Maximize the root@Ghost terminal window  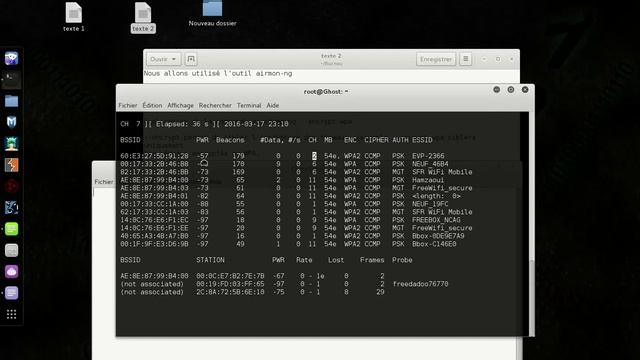point(511,90)
